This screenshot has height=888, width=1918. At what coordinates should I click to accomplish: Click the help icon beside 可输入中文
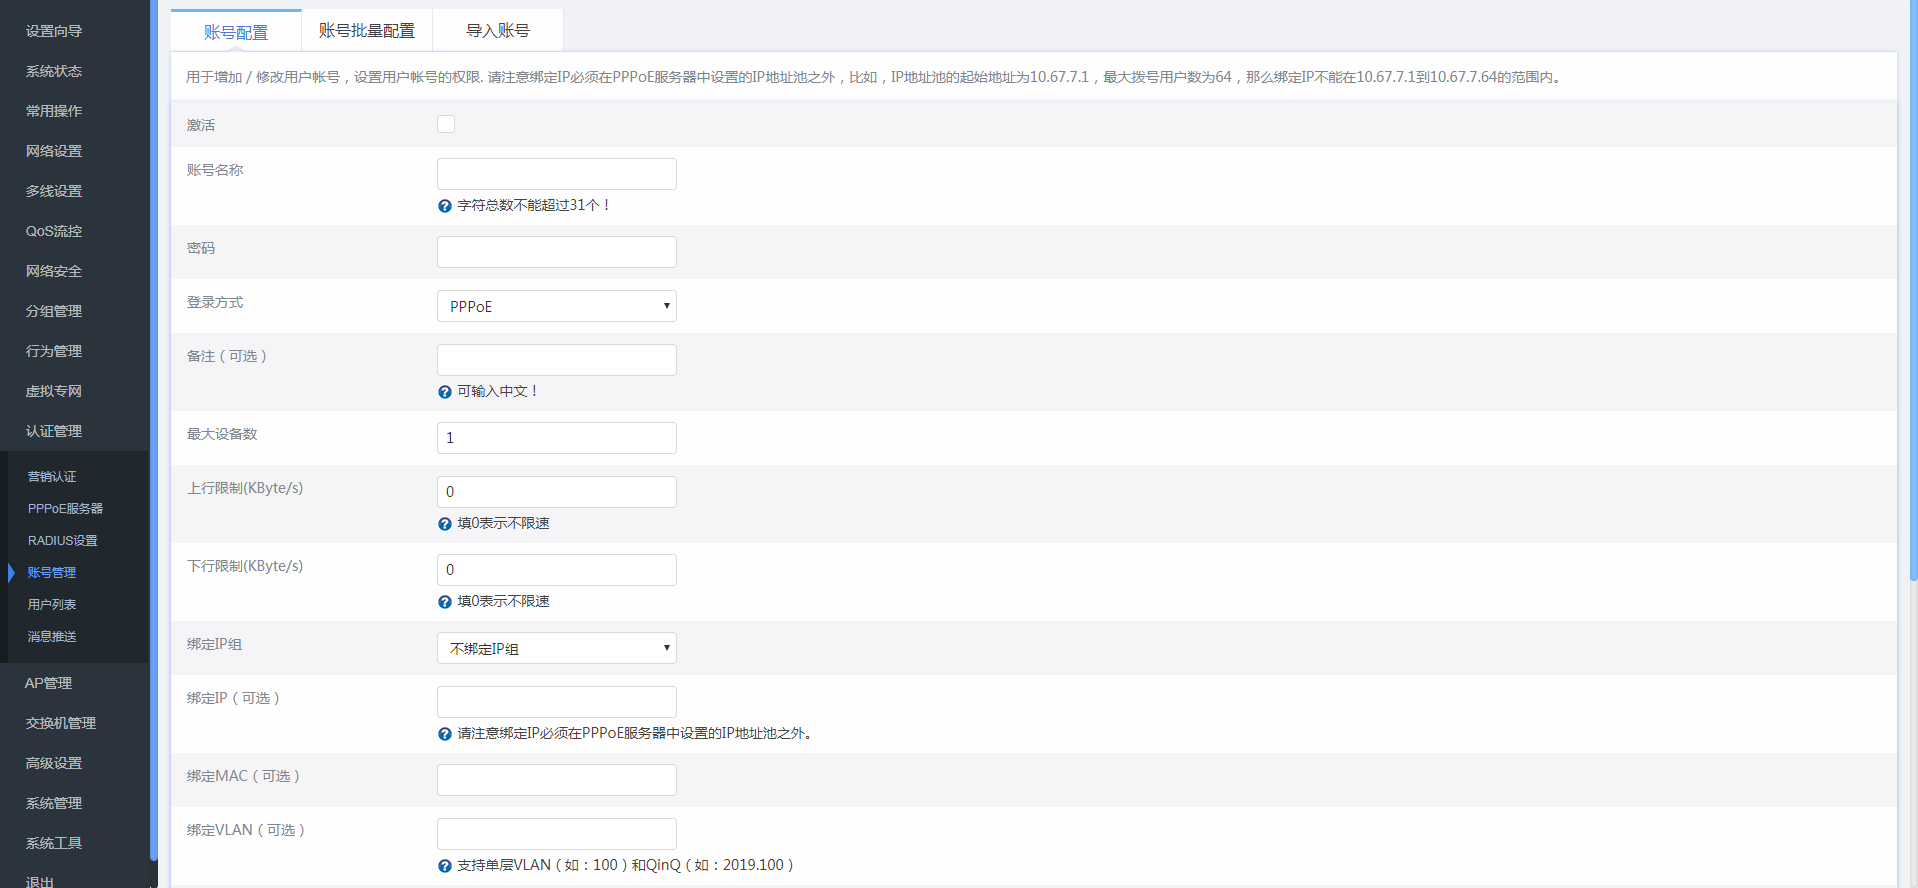pyautogui.click(x=445, y=392)
